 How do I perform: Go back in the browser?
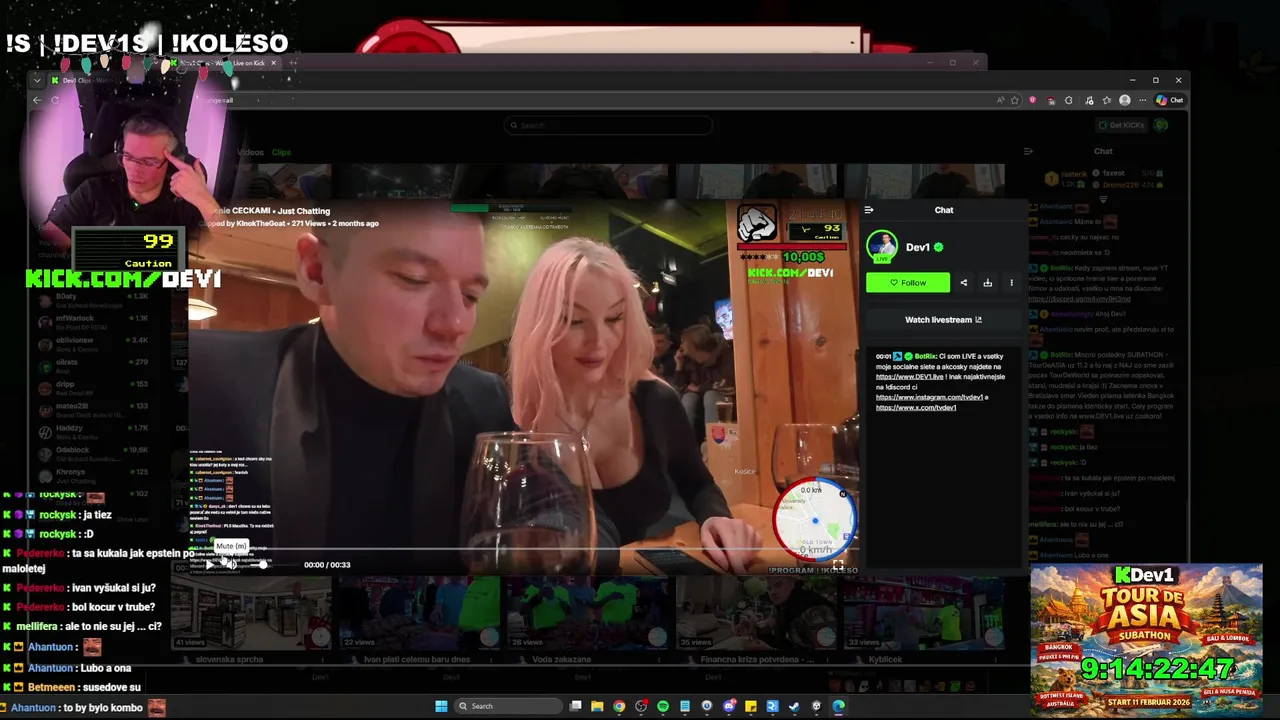tap(37, 100)
